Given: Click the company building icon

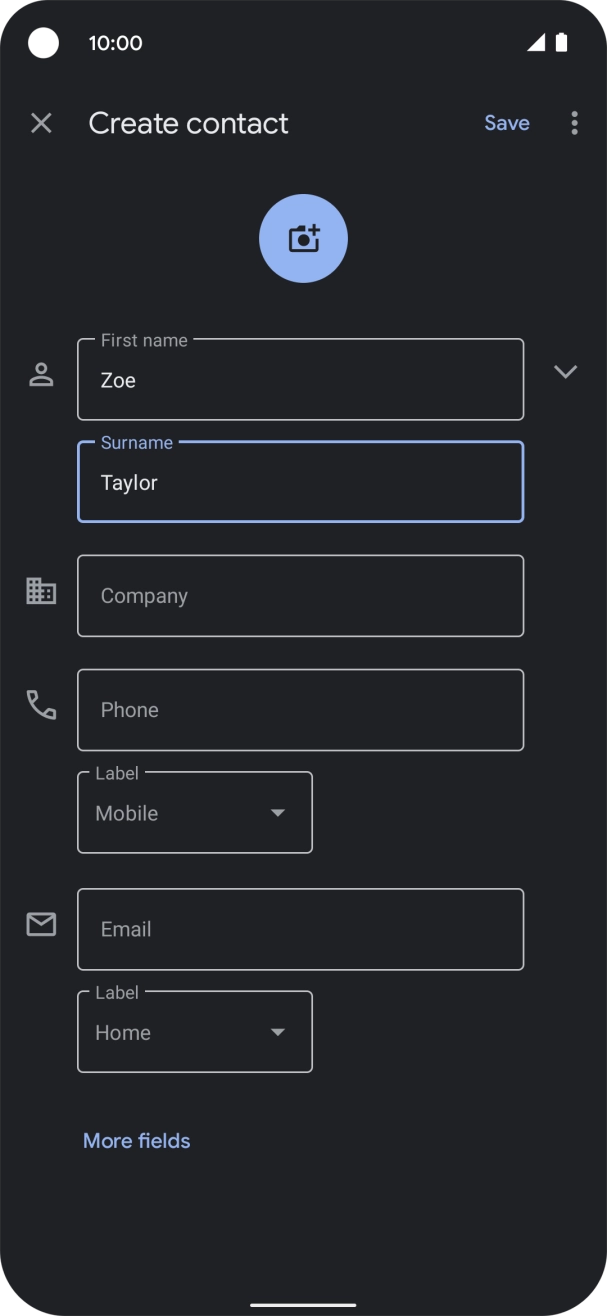Looking at the screenshot, I should point(41,591).
